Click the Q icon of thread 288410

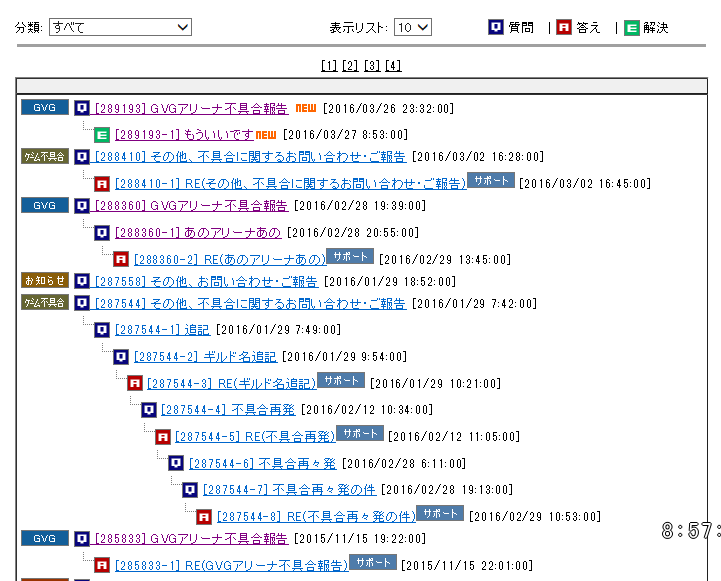(82, 157)
